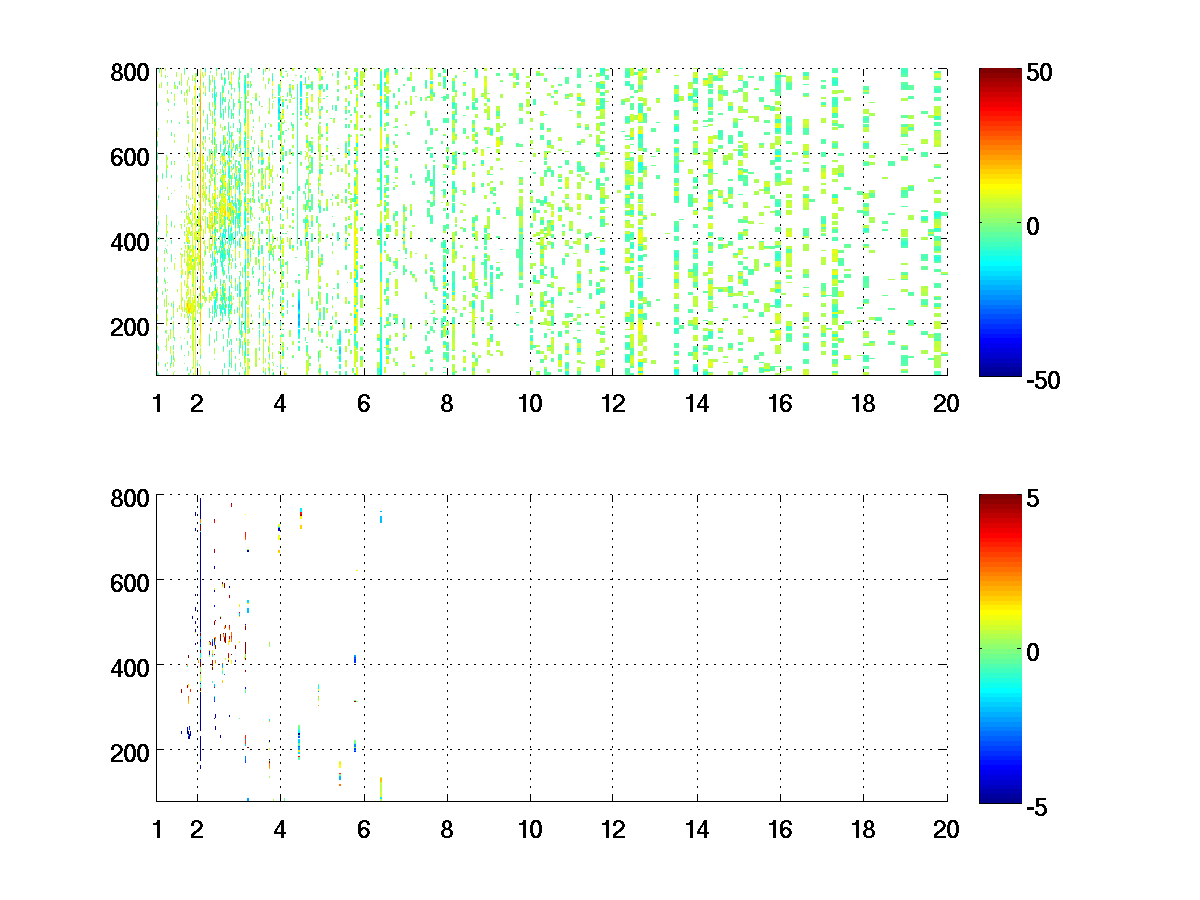Click x-axis tick '2' under upper plot
This screenshot has height=900, width=1200.
(x=197, y=403)
